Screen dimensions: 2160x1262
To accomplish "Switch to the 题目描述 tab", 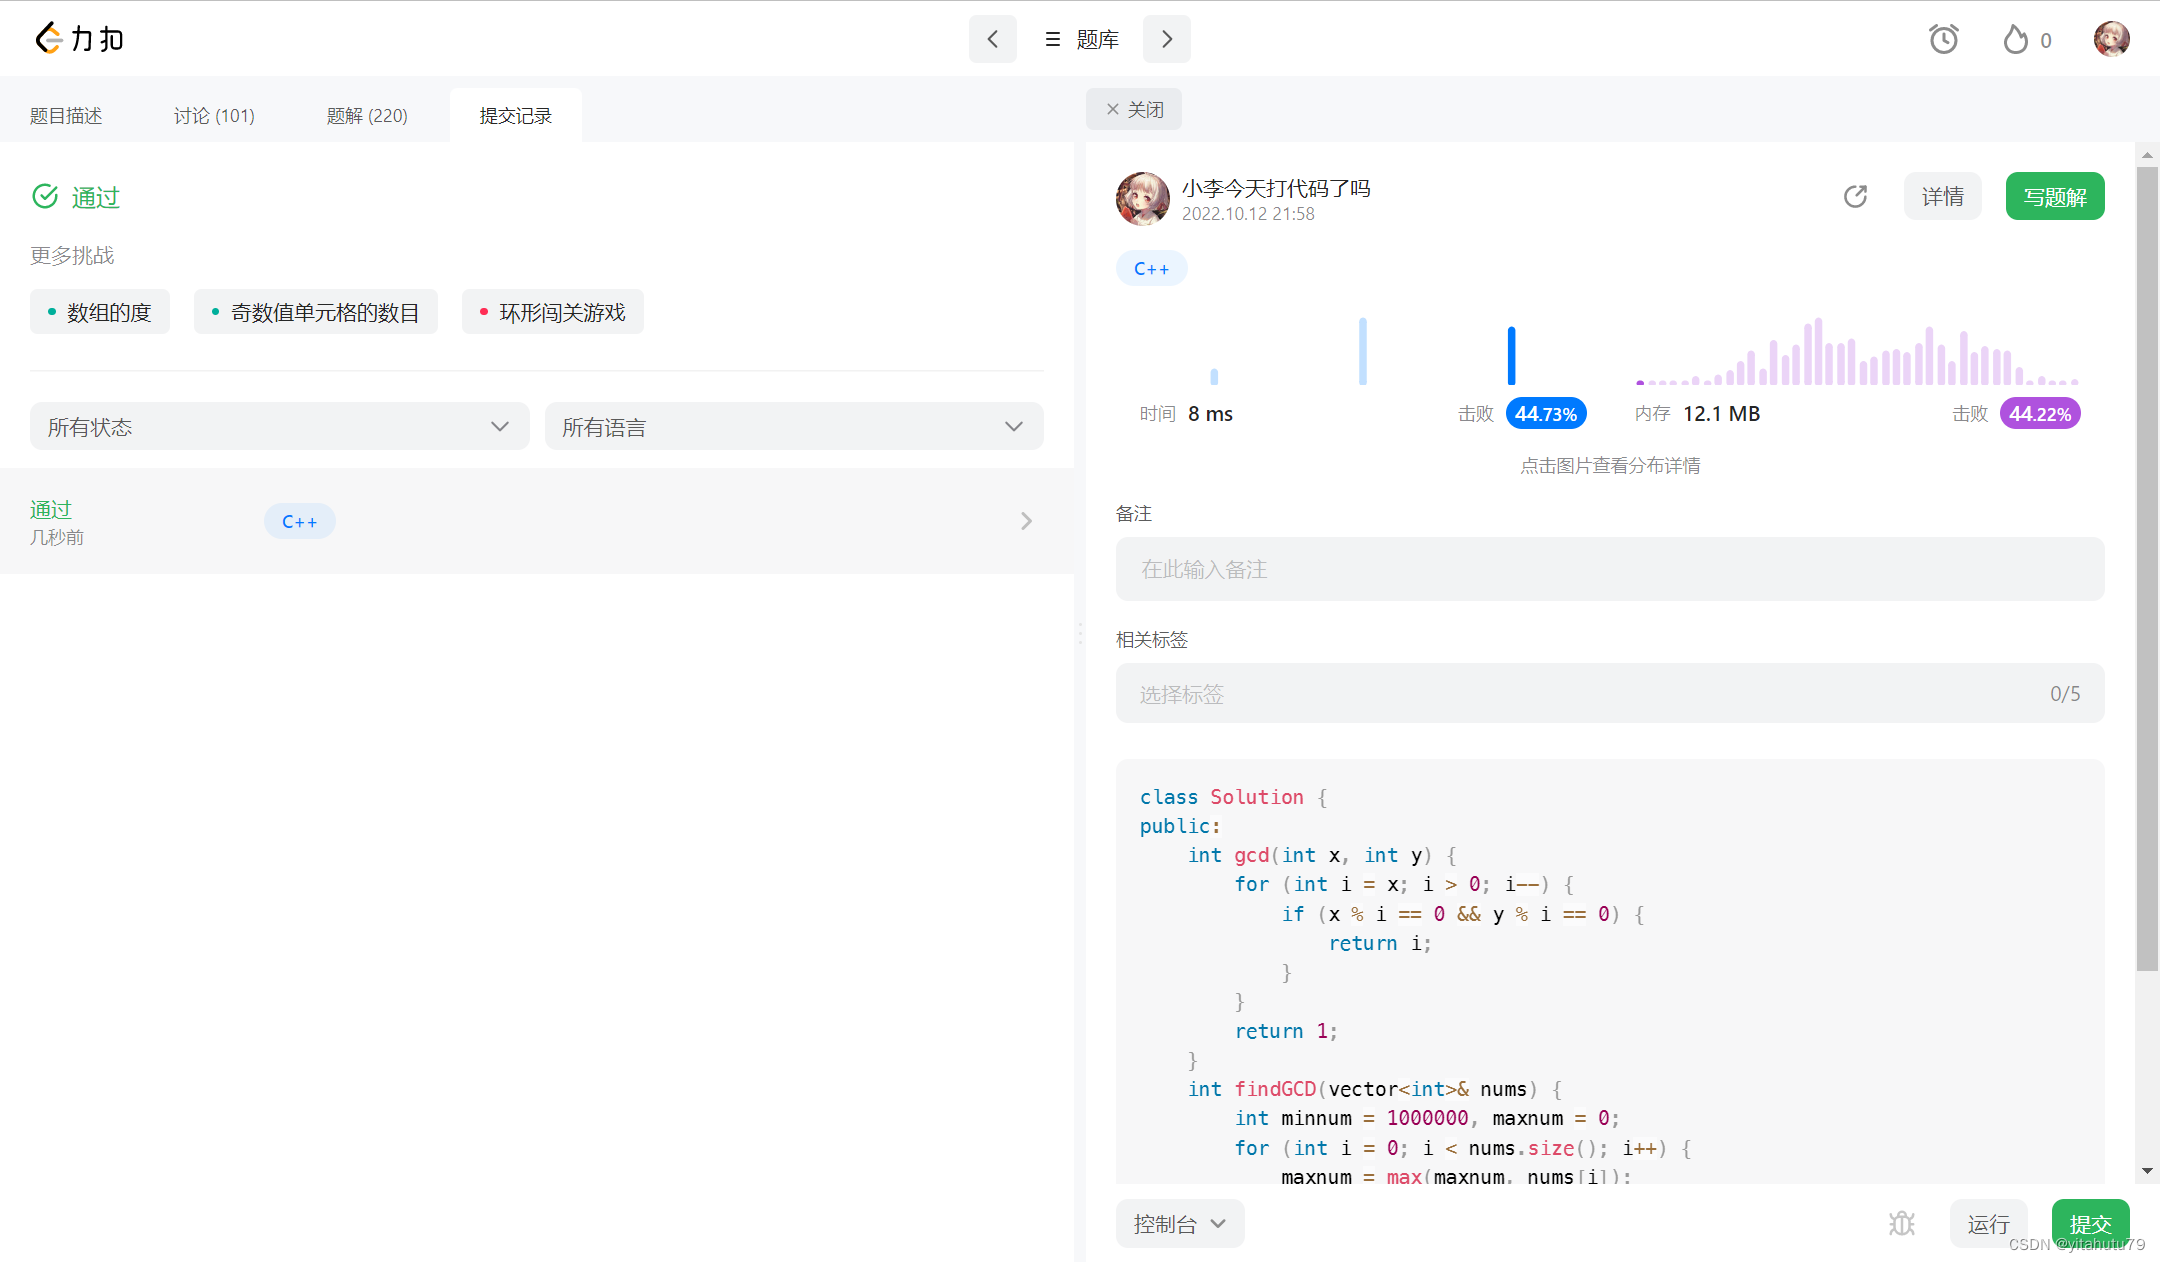I will 71,114.
